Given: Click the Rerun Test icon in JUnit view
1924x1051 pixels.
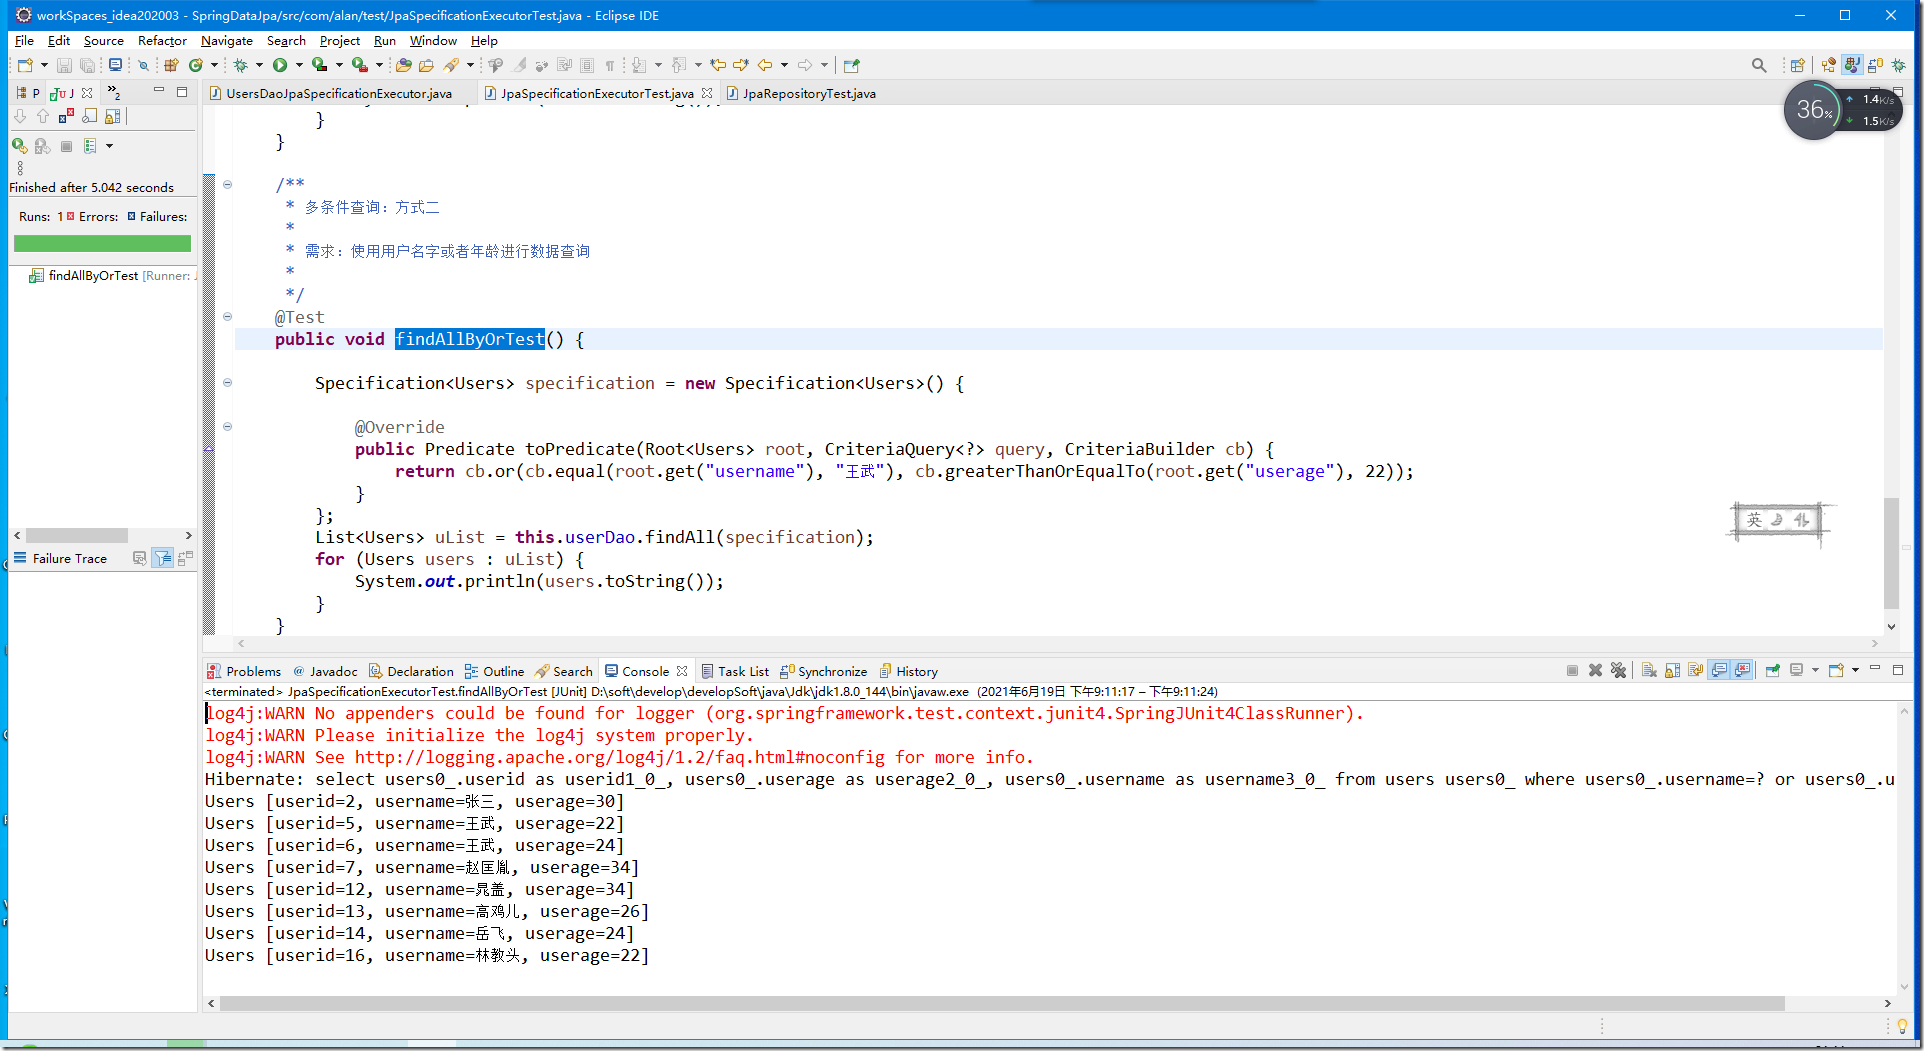Looking at the screenshot, I should 19,146.
